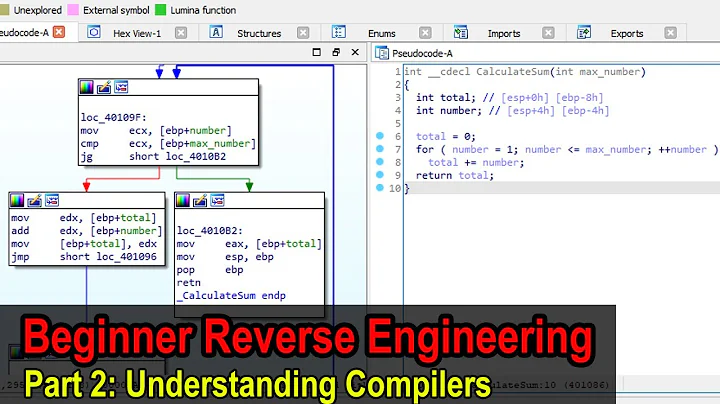Click 'return total;' statement
The image size is (720, 404).
[455, 175]
